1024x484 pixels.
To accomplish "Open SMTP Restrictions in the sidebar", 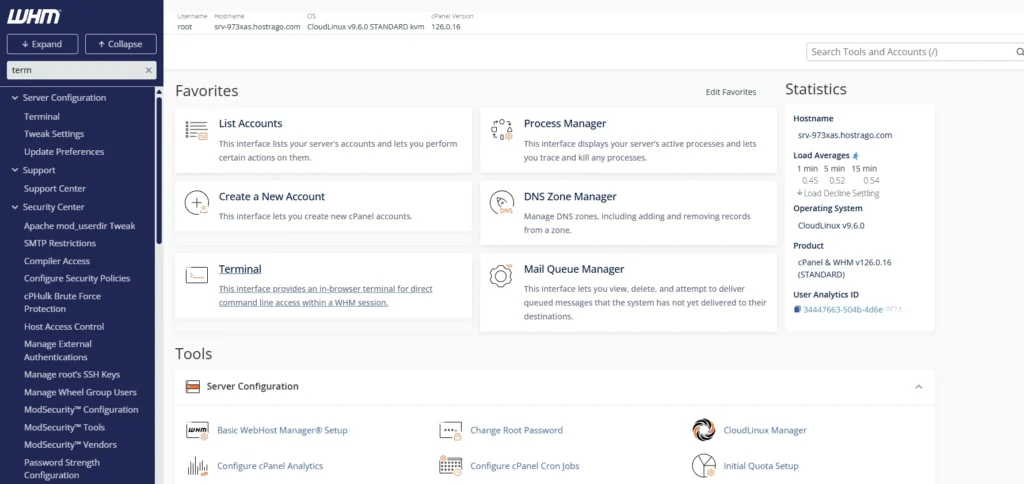I will tap(60, 243).
